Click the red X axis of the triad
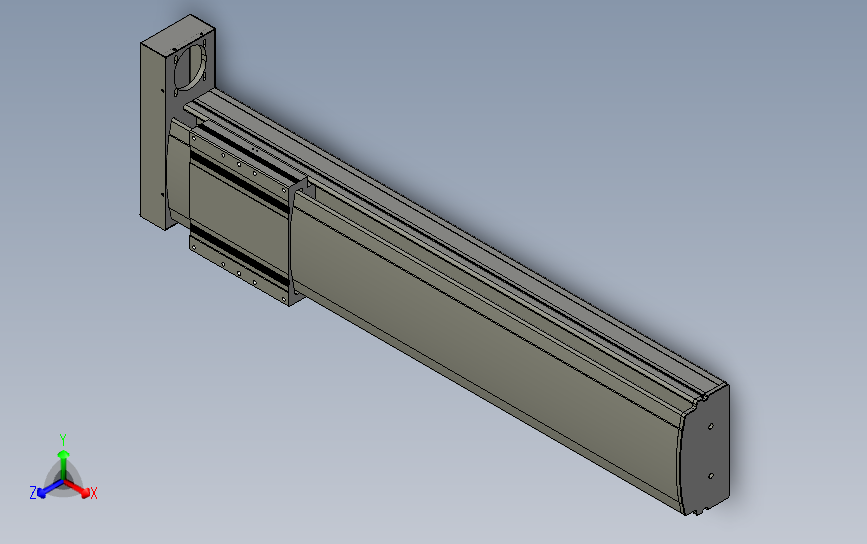Viewport: 867px width, 544px height. [77, 488]
